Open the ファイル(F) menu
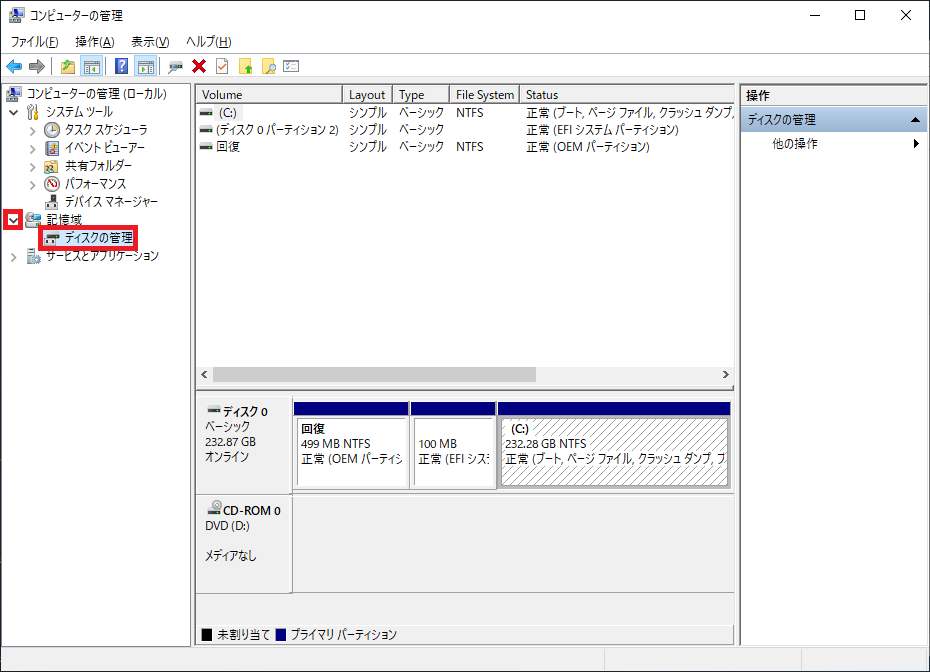930x672 pixels. click(x=34, y=42)
